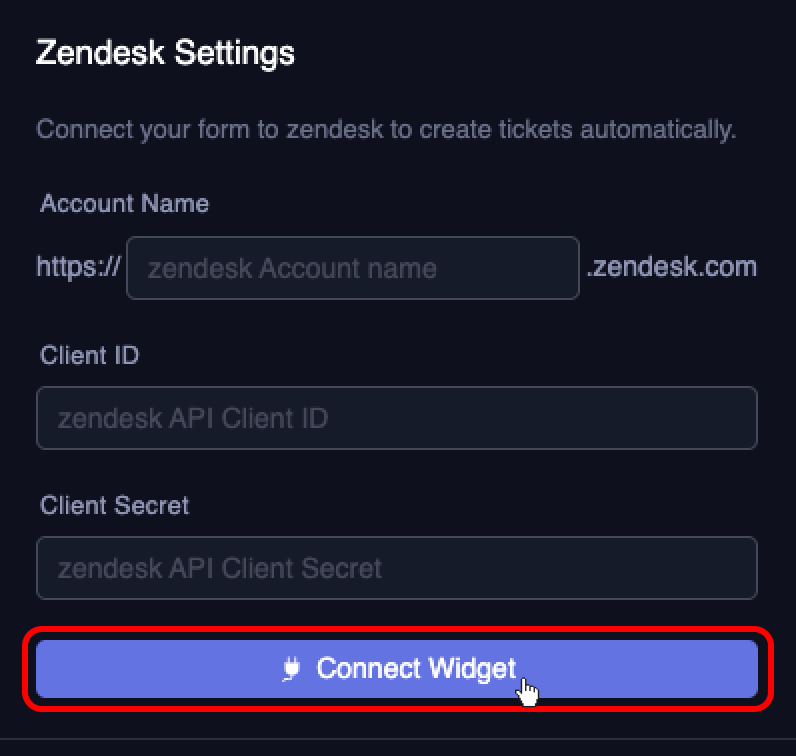Click the Account Name label
Image resolution: width=796 pixels, height=756 pixels.
click(x=124, y=204)
